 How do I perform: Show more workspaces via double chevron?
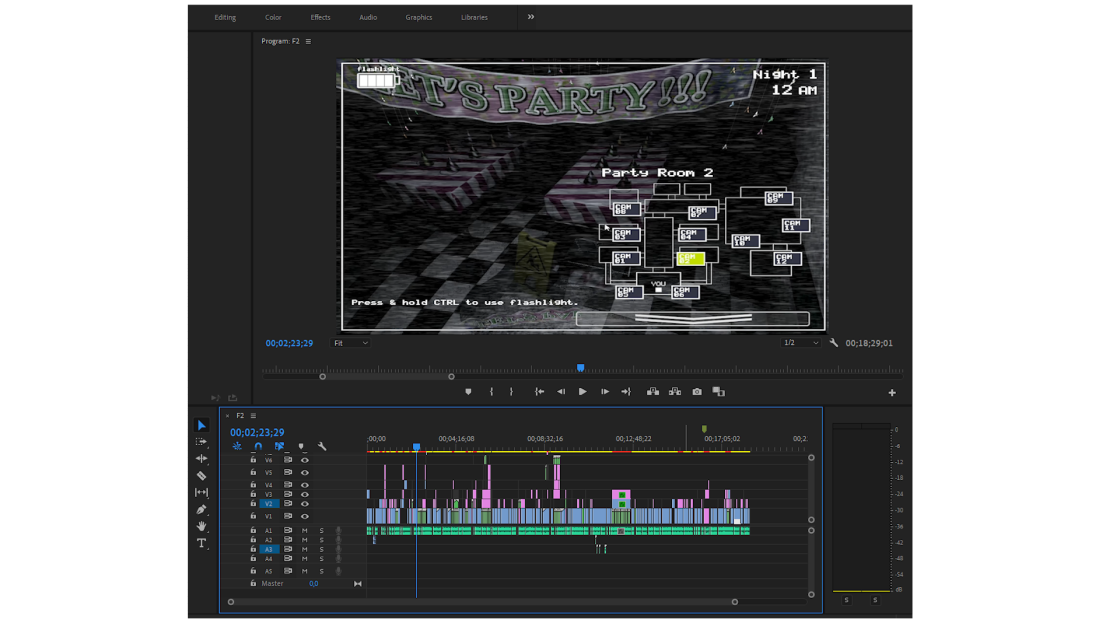(531, 17)
